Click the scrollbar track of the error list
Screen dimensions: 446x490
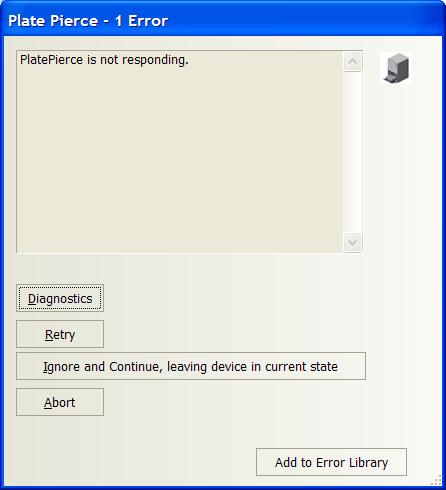click(352, 152)
